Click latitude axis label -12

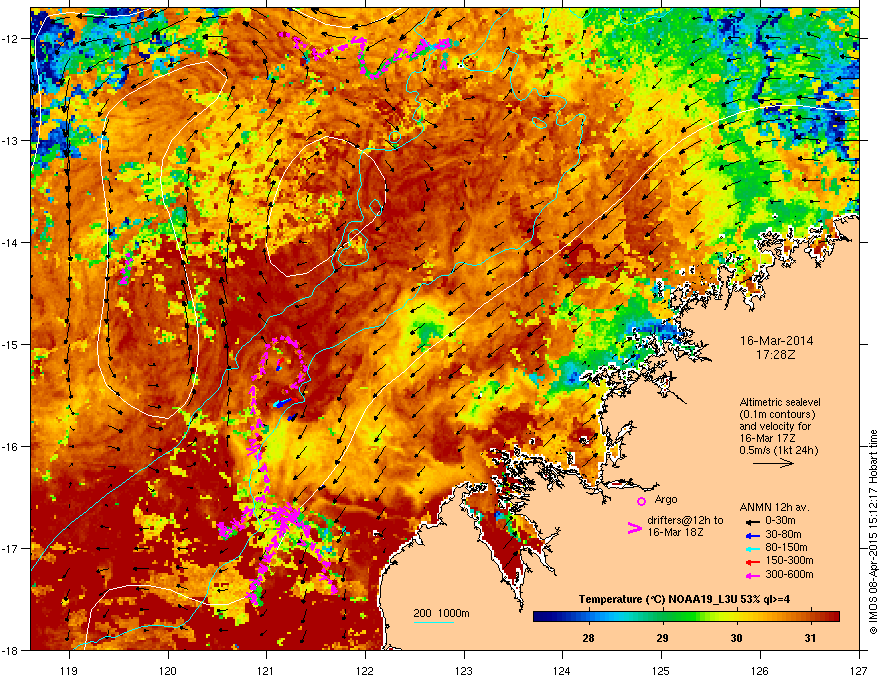tap(10, 39)
